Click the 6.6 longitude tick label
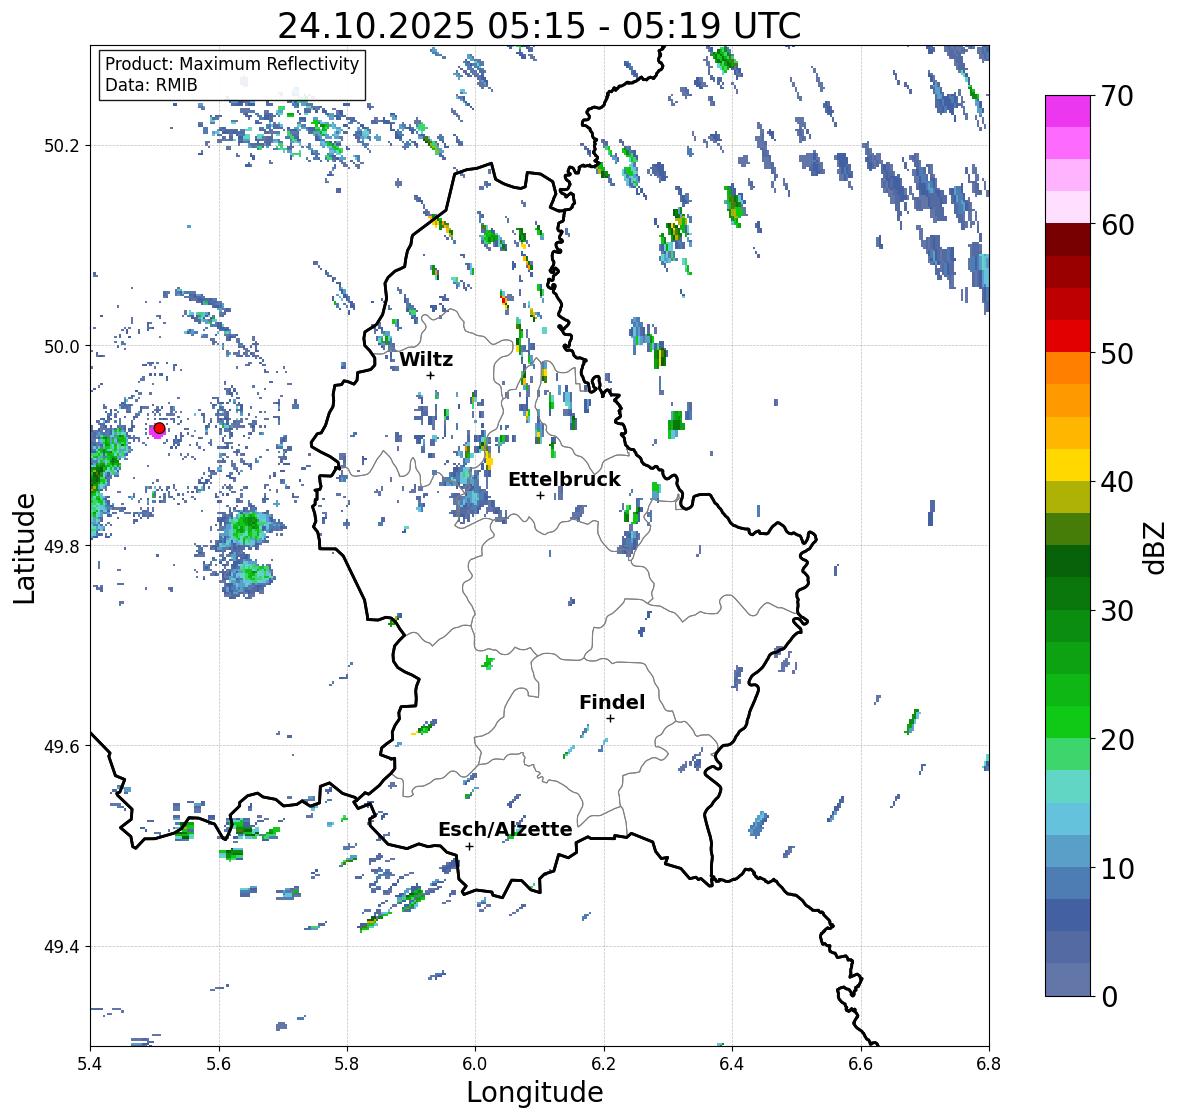 click(861, 1064)
